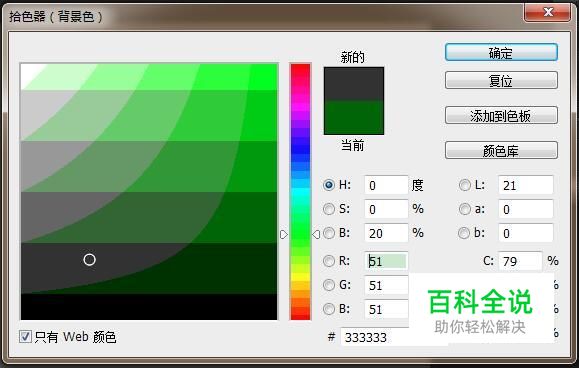
Task: Click the H degrees input field
Action: [386, 185]
